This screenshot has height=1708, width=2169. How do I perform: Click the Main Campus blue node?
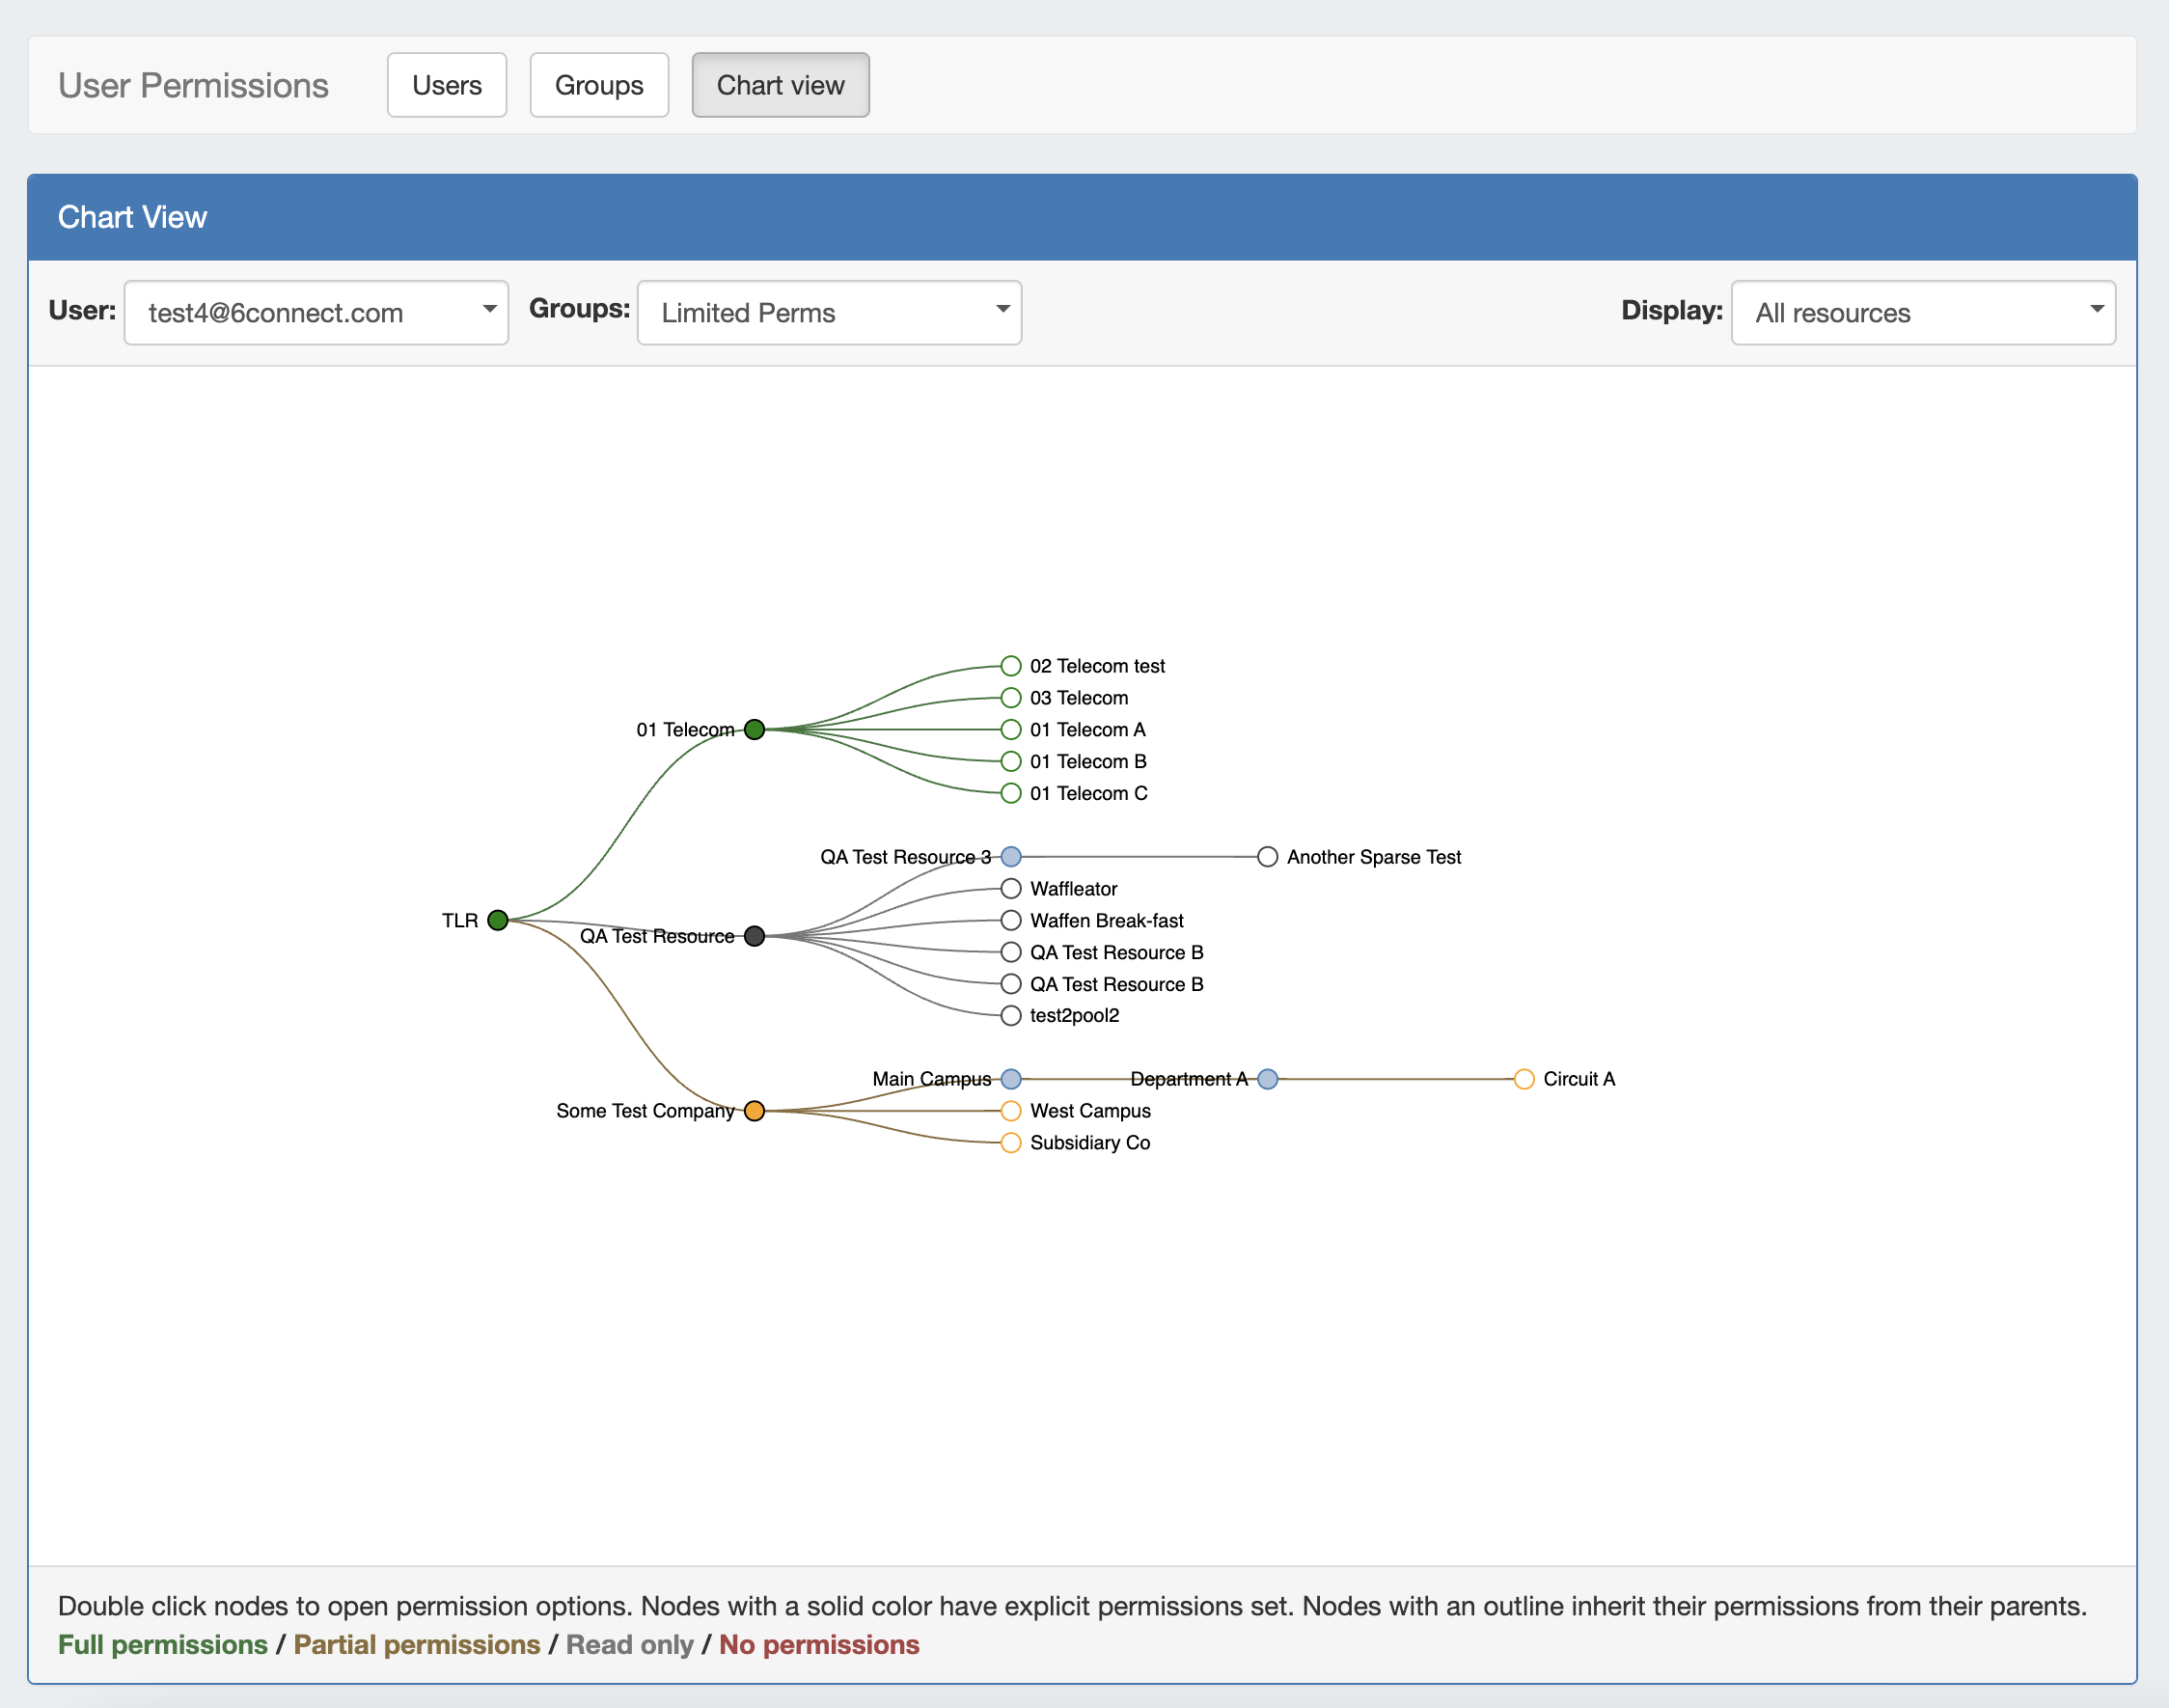[1011, 1079]
